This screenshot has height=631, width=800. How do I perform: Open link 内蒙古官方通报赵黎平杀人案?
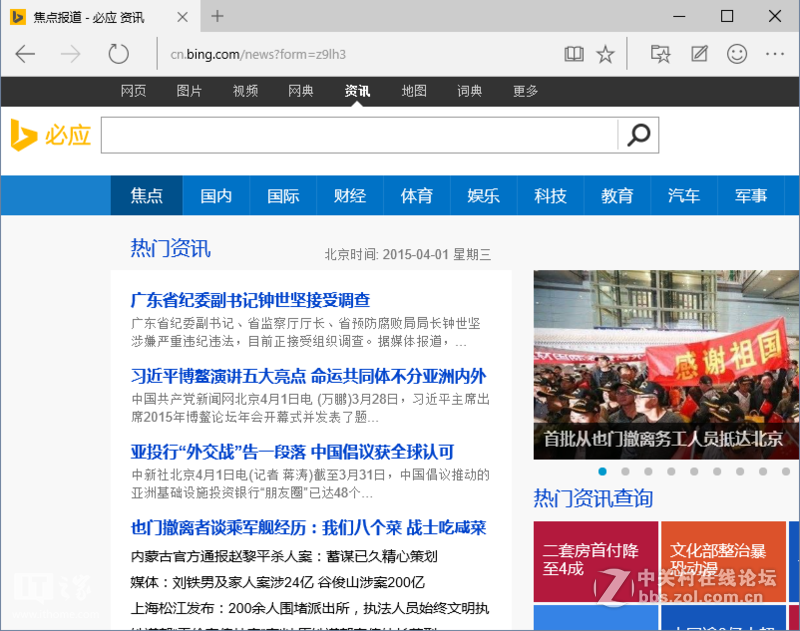[284, 556]
